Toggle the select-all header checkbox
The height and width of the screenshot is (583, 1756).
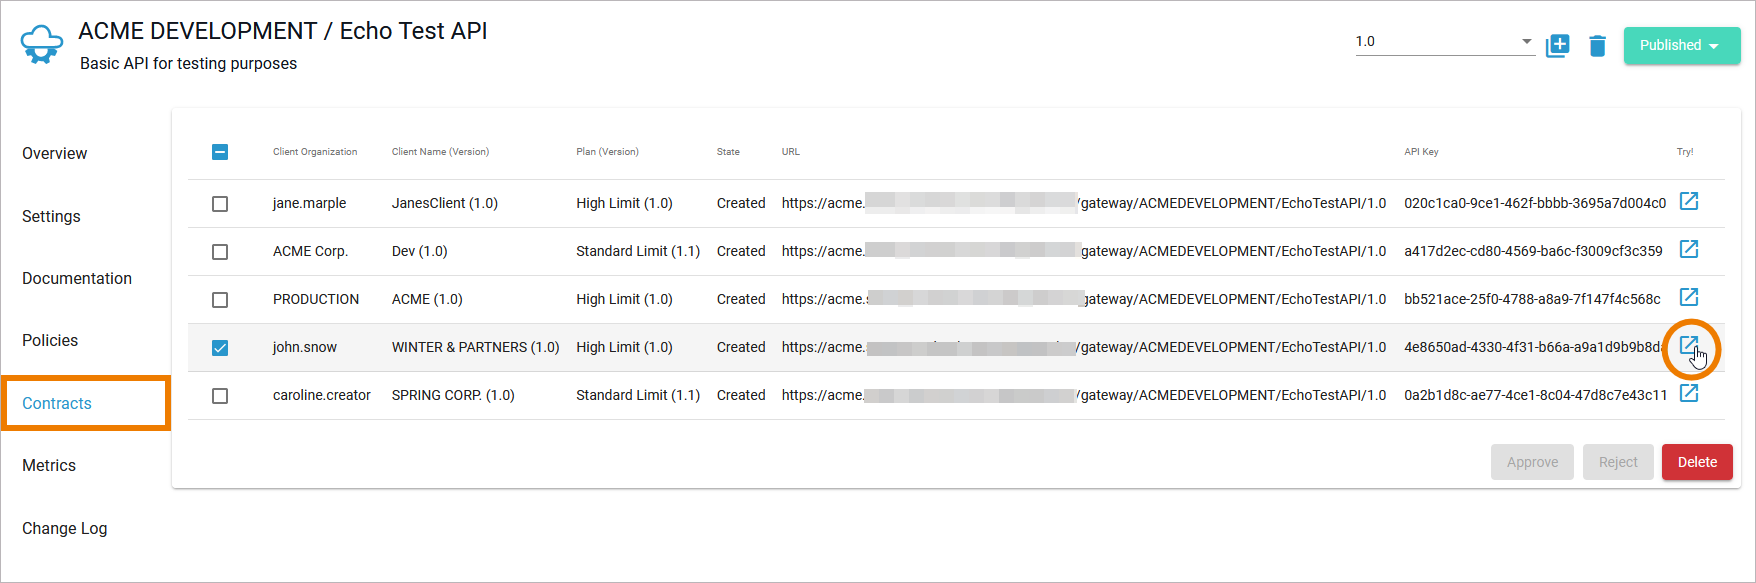click(x=220, y=152)
